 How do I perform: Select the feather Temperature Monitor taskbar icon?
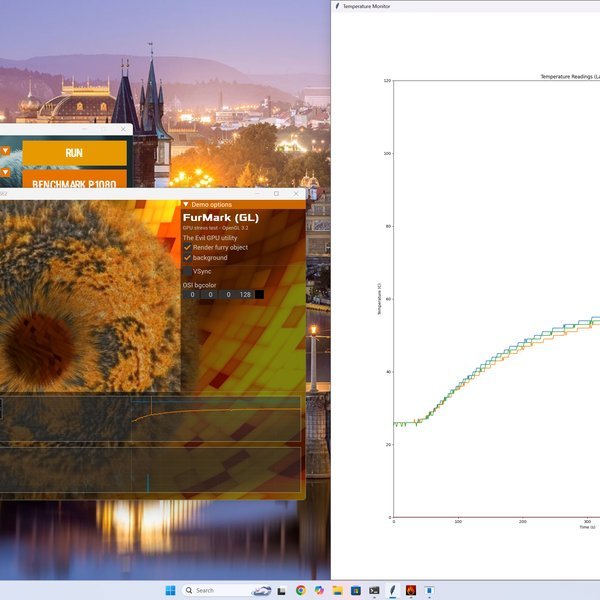coord(393,590)
